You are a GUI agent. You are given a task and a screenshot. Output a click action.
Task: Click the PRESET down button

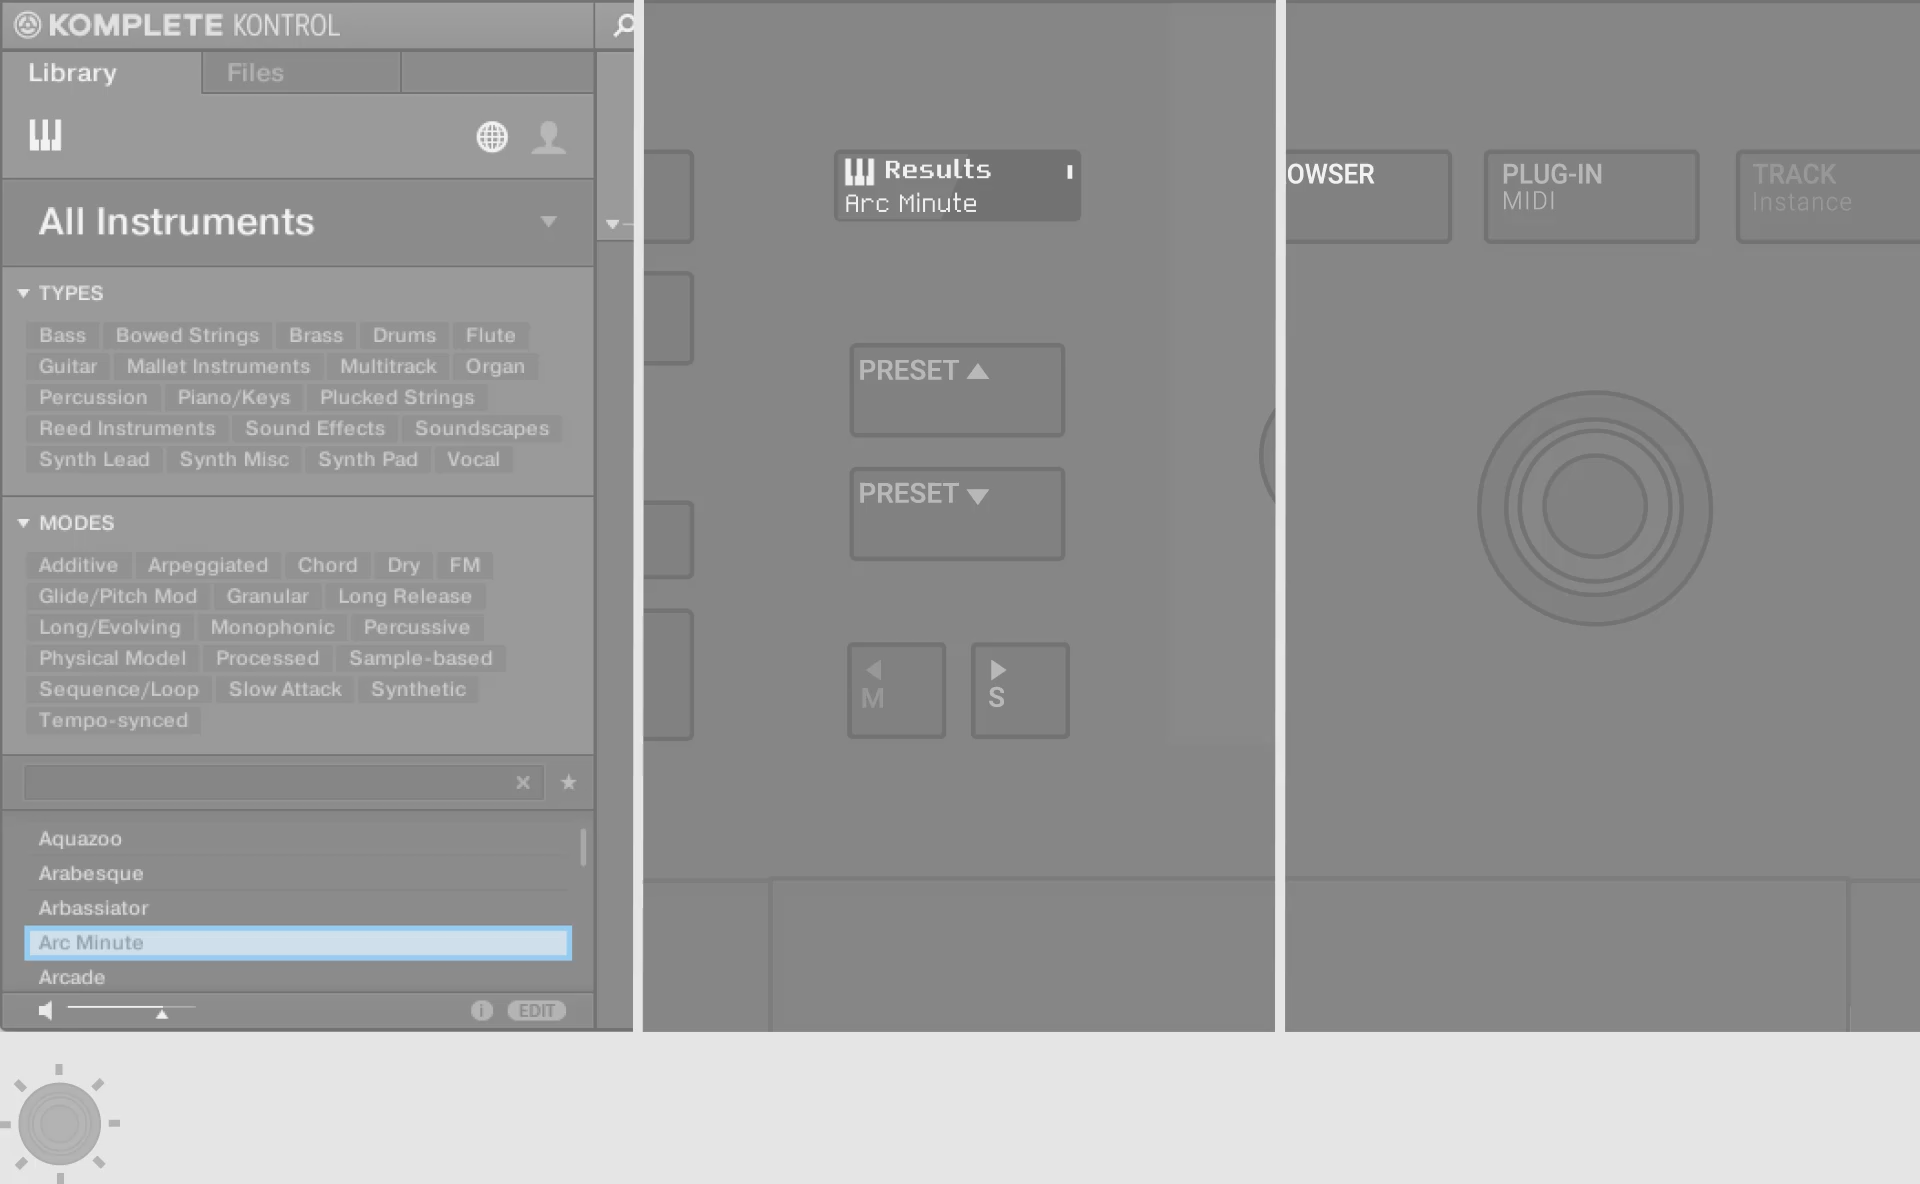957,514
